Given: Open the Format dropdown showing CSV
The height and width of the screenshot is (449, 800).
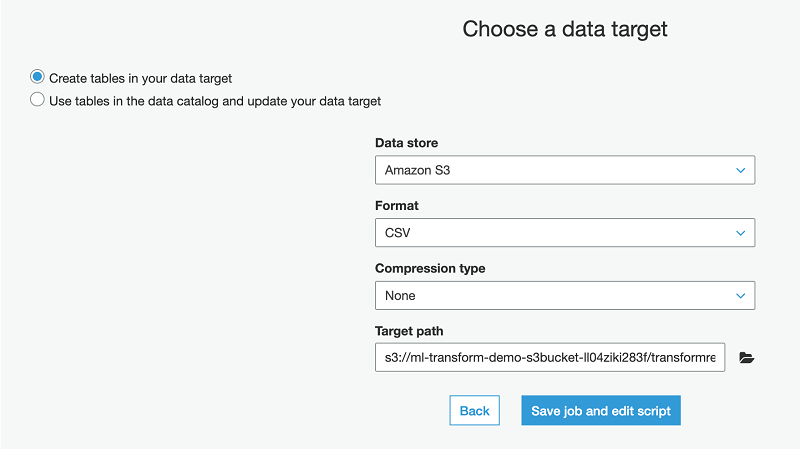Looking at the screenshot, I should point(564,233).
